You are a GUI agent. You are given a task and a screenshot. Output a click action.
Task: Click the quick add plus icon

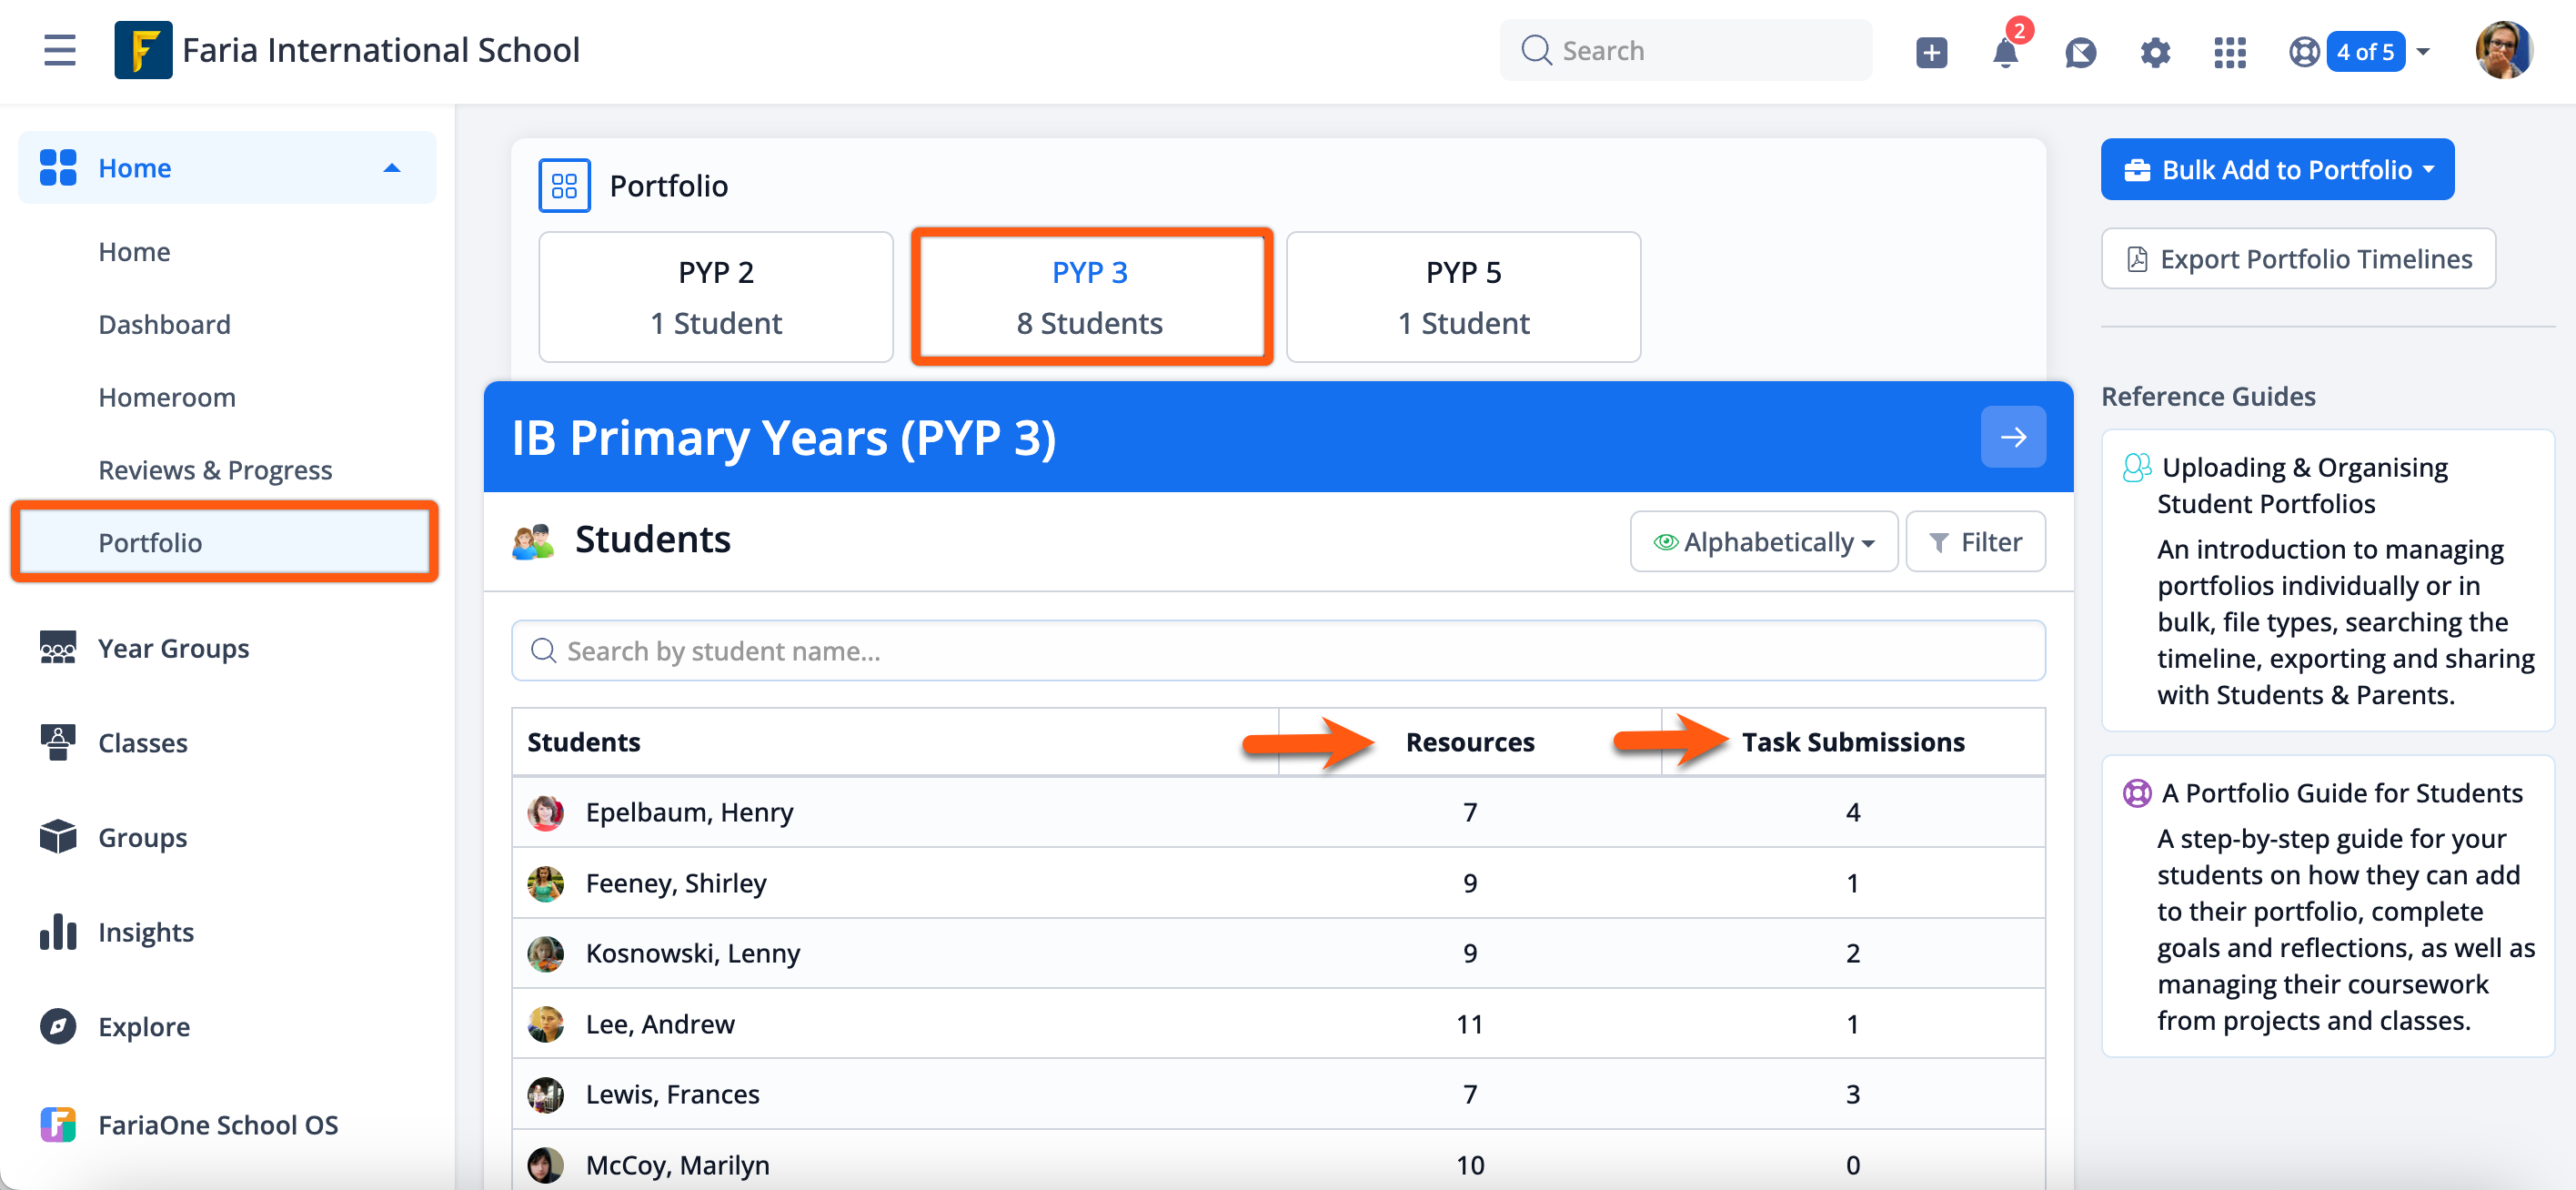[x=1931, y=50]
